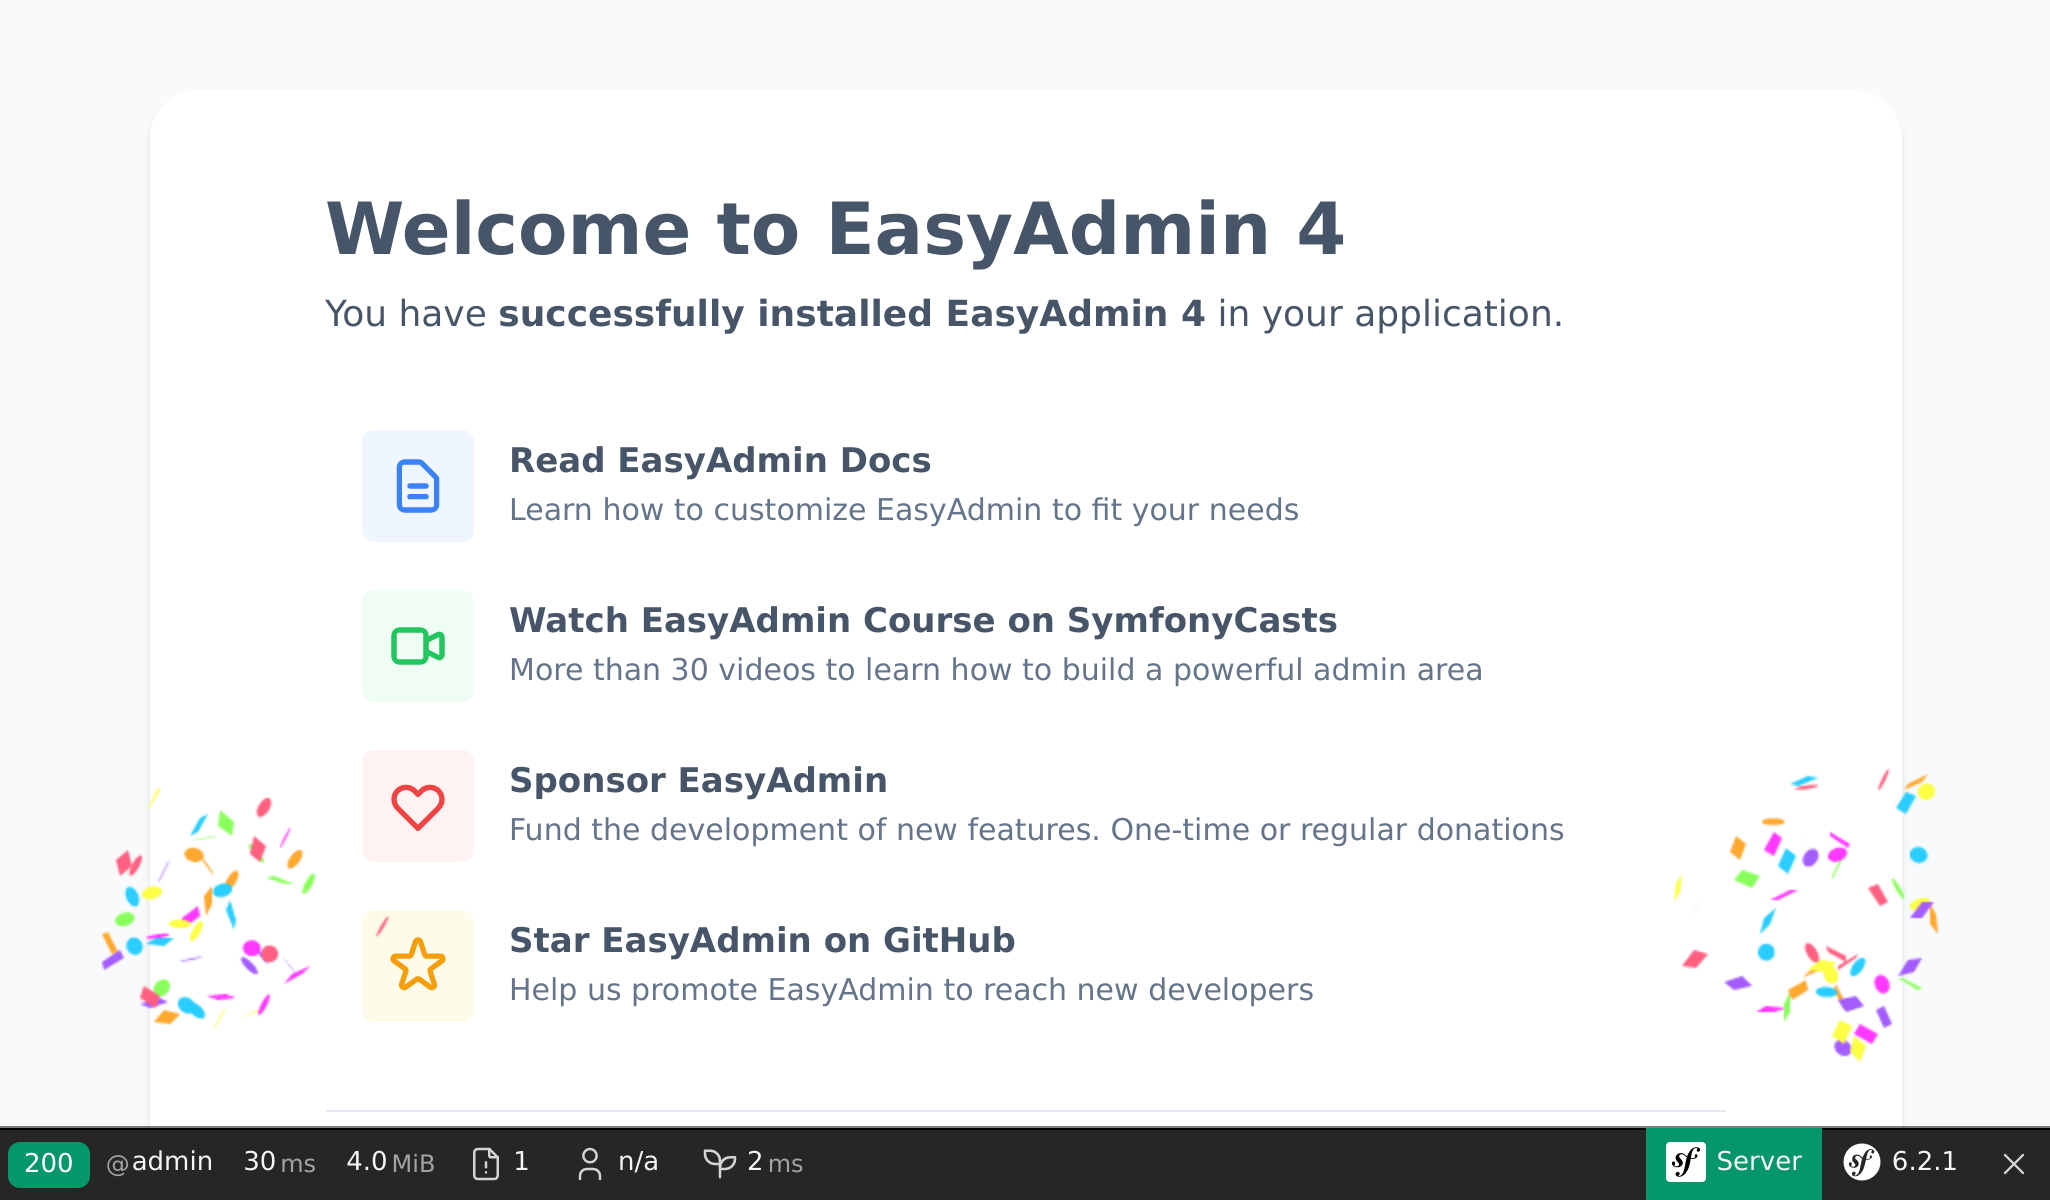
Task: Click the Symfony logo in Server block
Action: (x=1686, y=1162)
